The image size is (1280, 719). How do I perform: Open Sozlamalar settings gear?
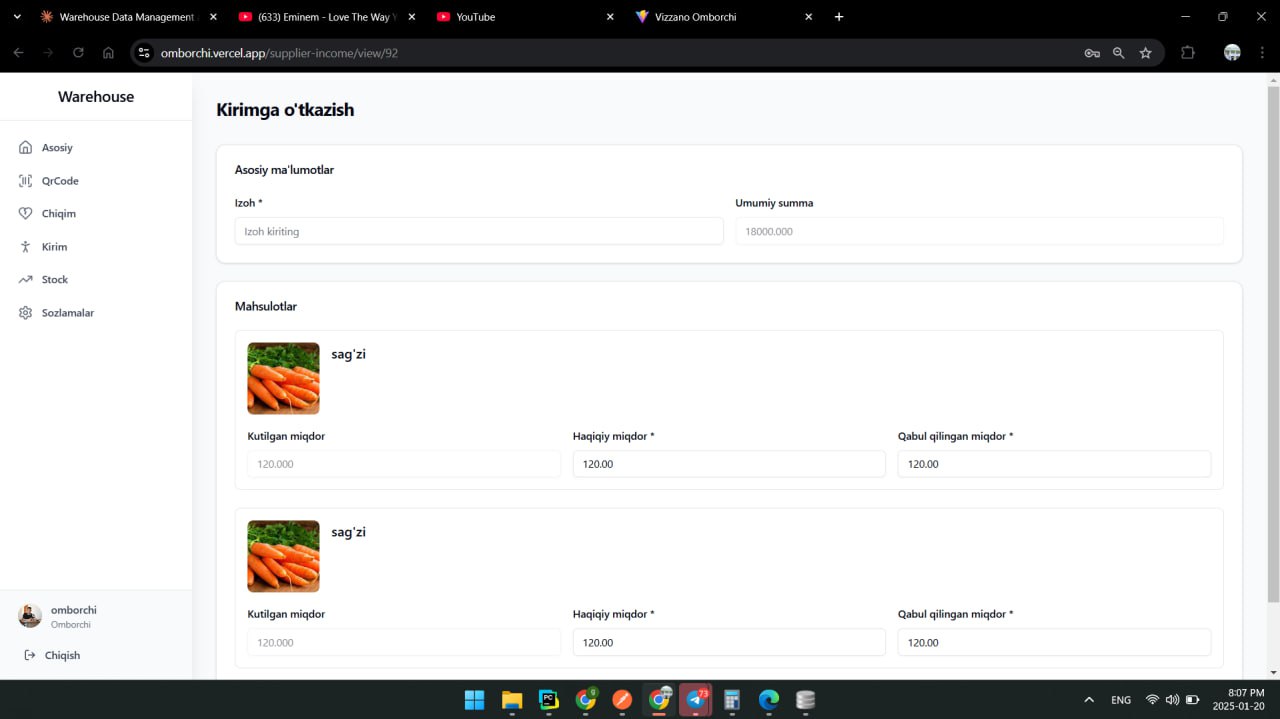[x=67, y=312]
